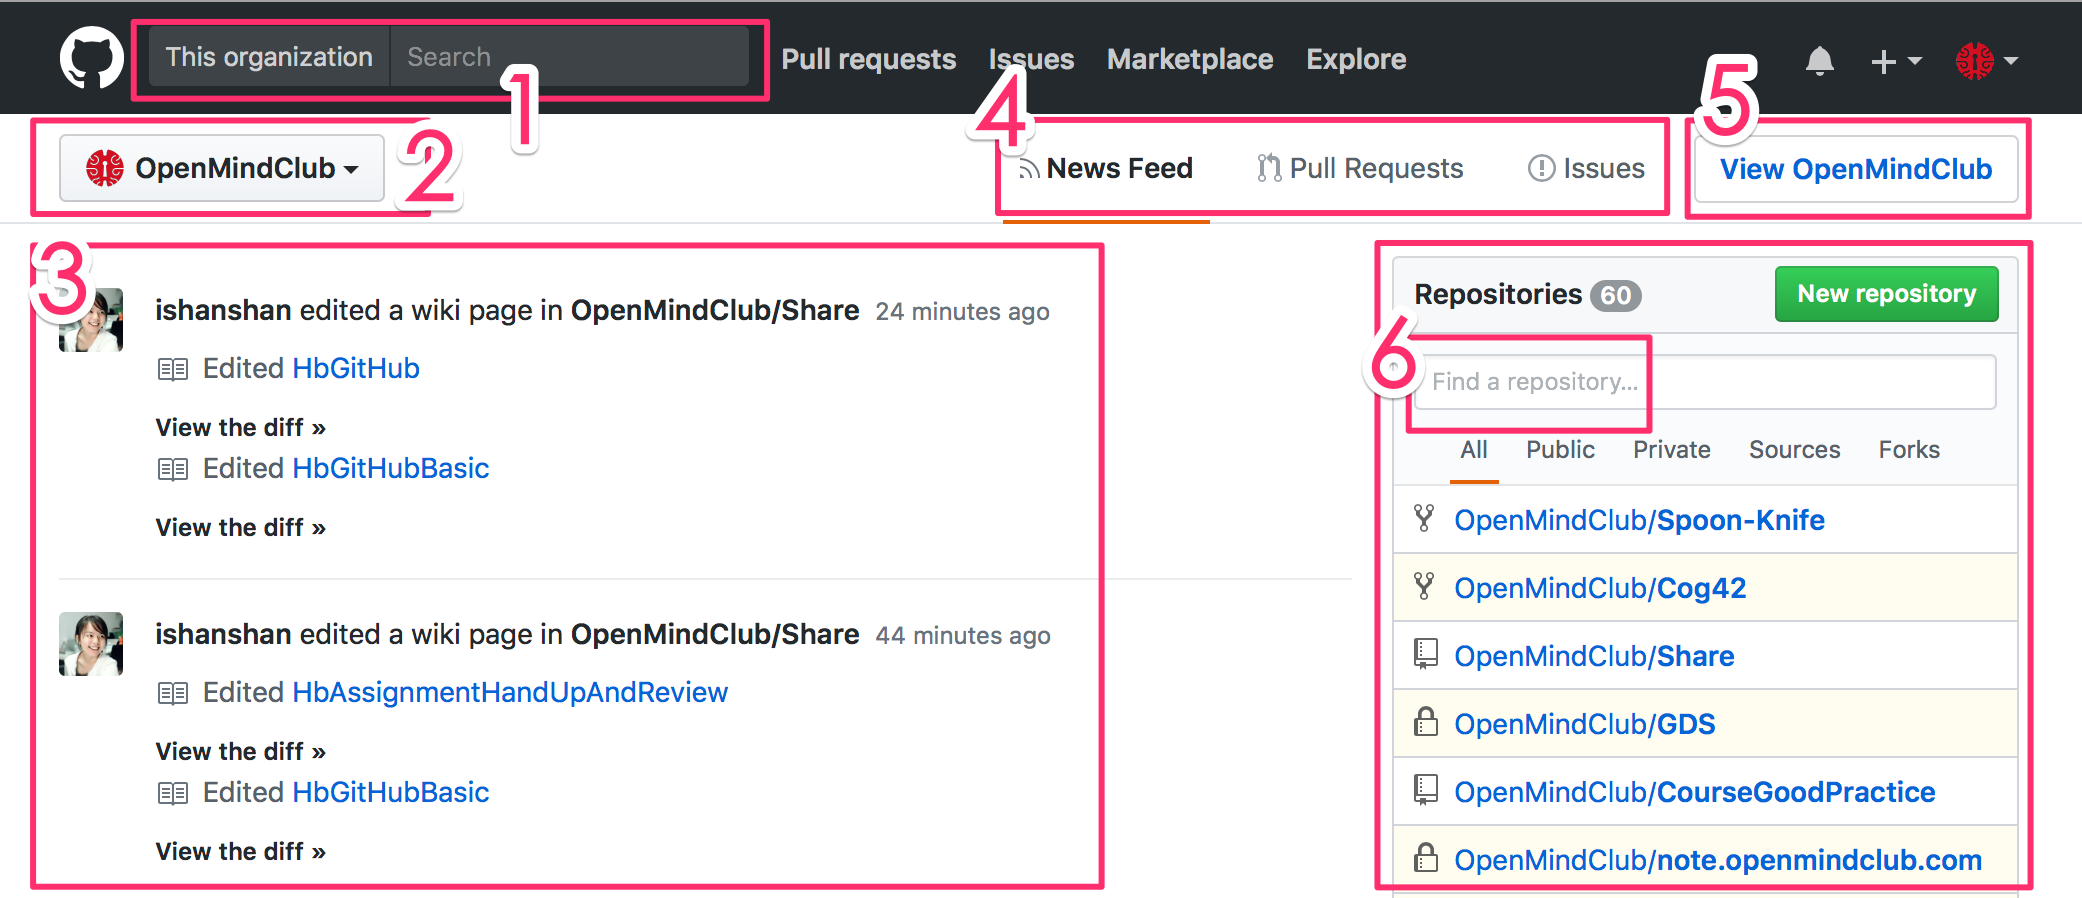Click fork icon beside Spoon-Knife

pyautogui.click(x=1424, y=518)
